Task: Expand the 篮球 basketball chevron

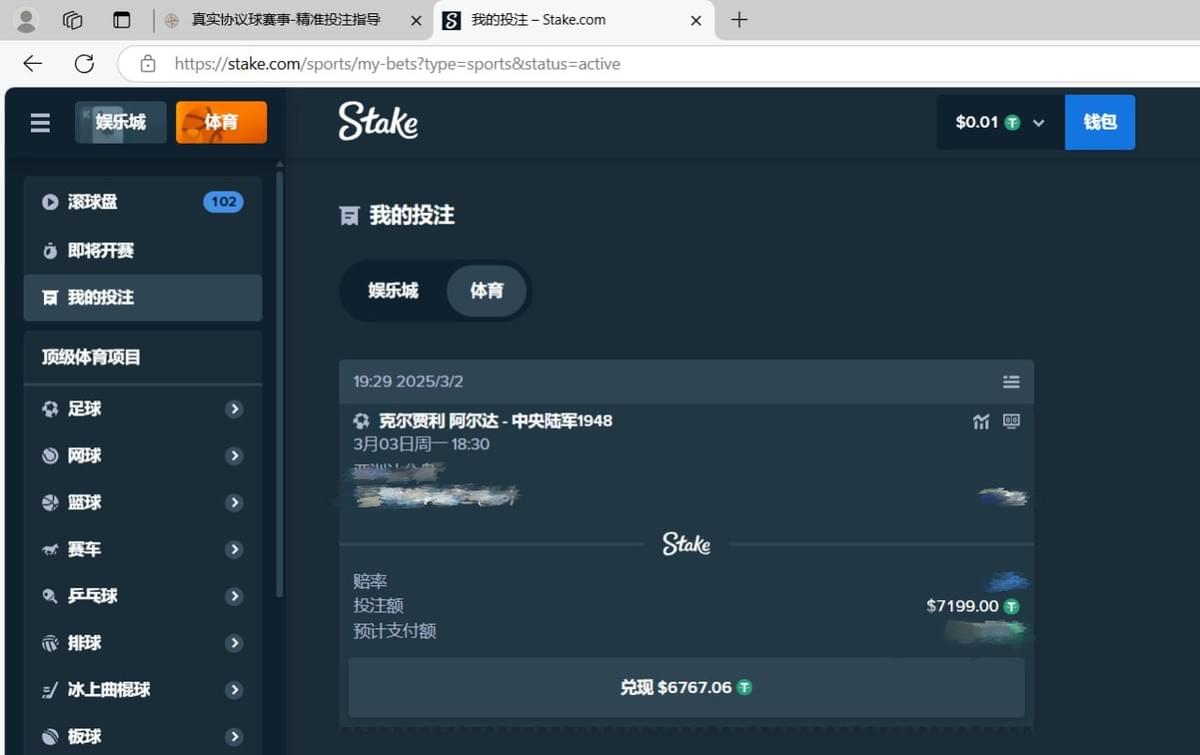Action: (x=234, y=503)
